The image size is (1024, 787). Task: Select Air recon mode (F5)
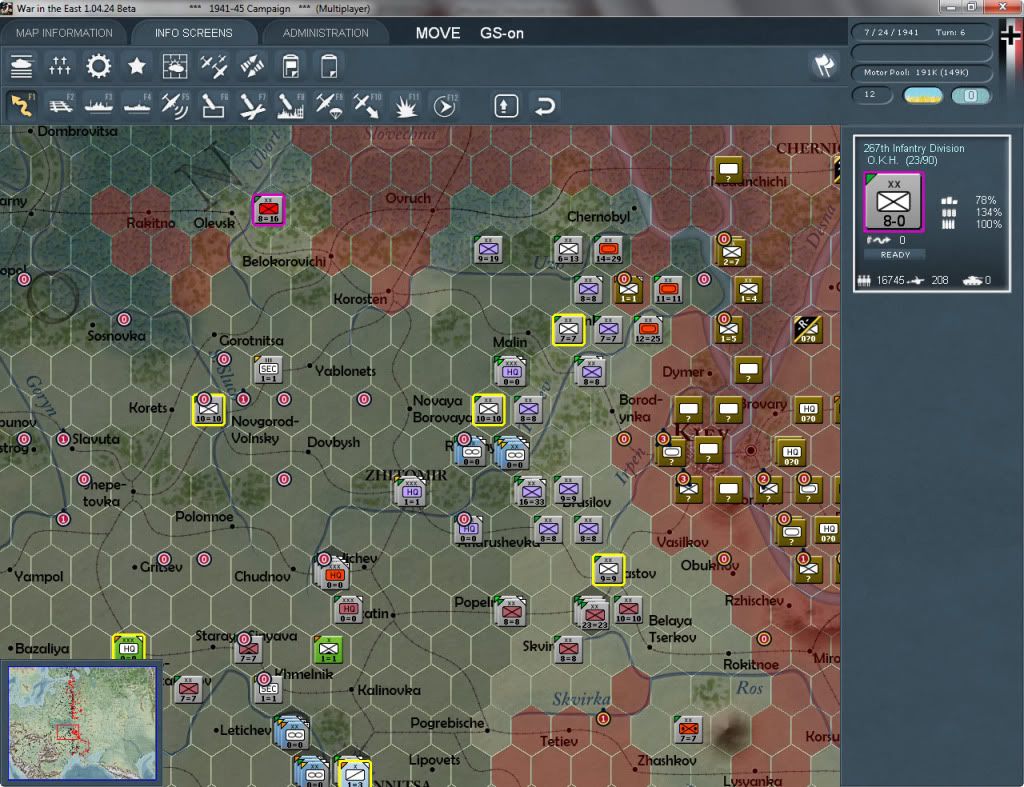(x=175, y=105)
